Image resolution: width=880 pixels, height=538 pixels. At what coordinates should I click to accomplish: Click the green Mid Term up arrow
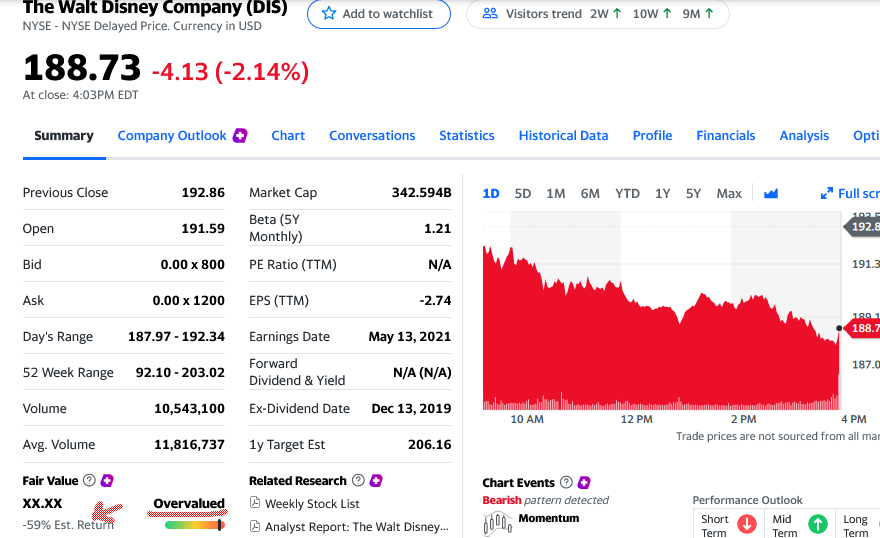tap(818, 524)
